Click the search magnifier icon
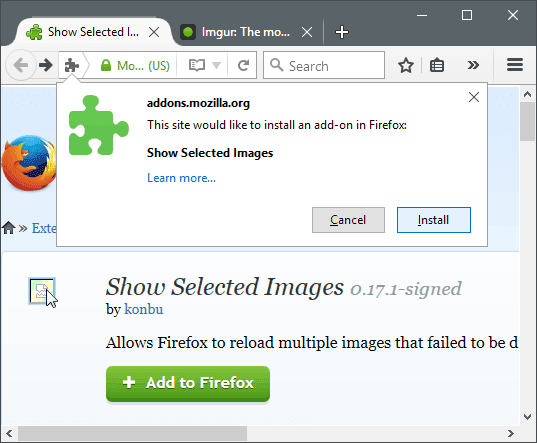The width and height of the screenshot is (537, 443). click(x=276, y=65)
